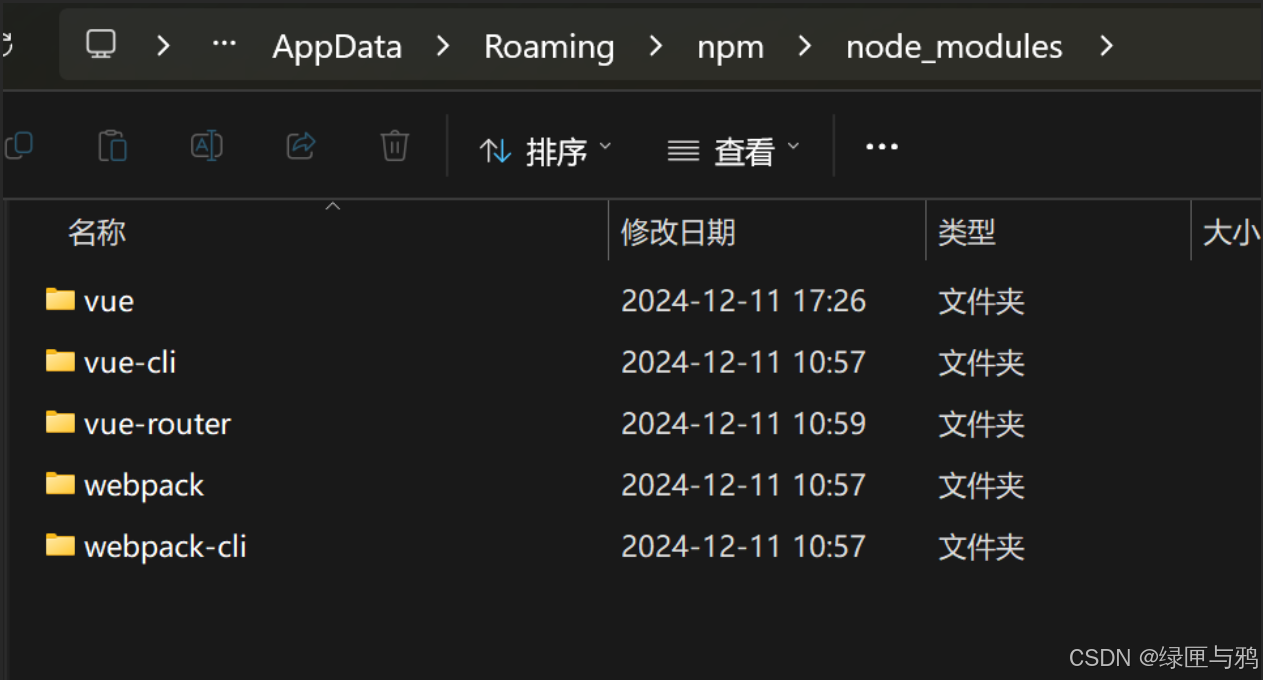This screenshot has height=680, width=1263.
Task: Expand hidden breadcrumb items via ellipsis
Action: tap(223, 44)
